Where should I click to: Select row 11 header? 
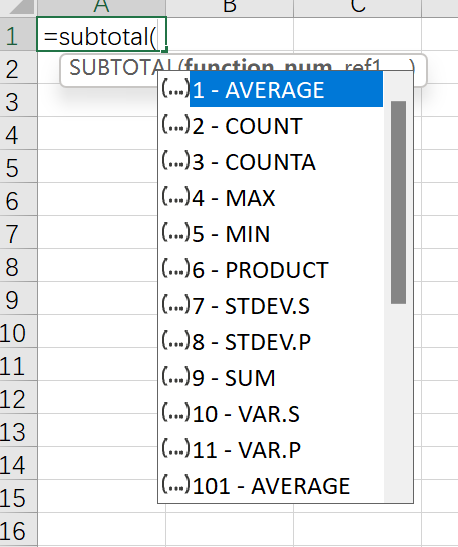pyautogui.click(x=18, y=364)
